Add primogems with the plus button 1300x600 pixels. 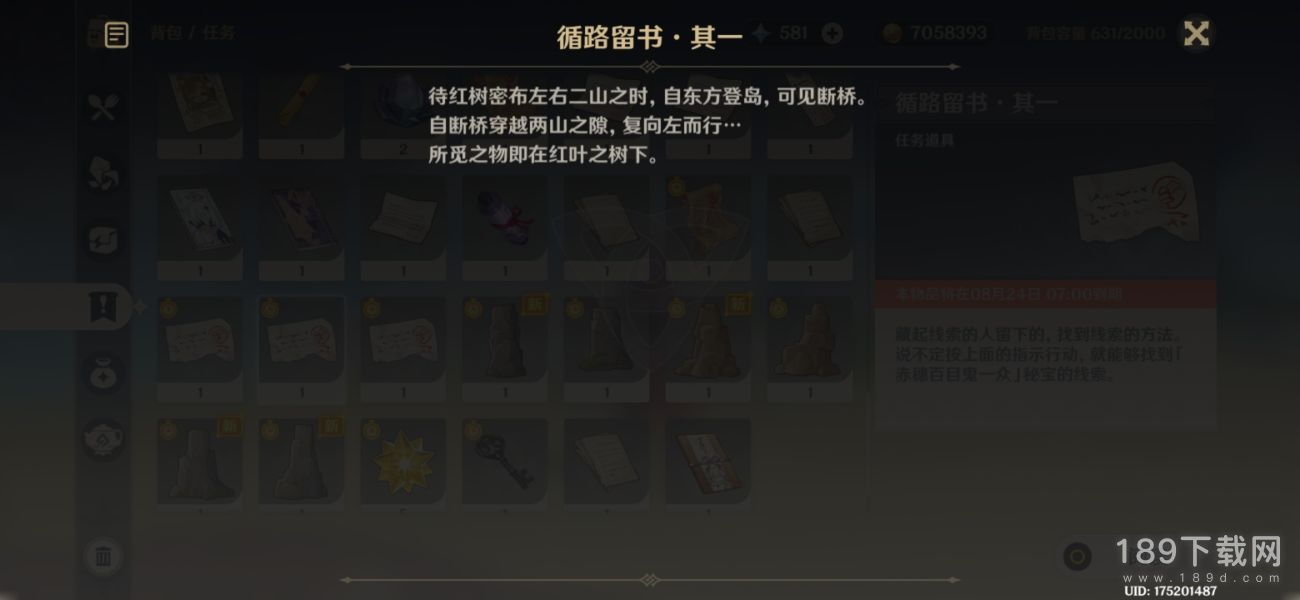coord(832,33)
